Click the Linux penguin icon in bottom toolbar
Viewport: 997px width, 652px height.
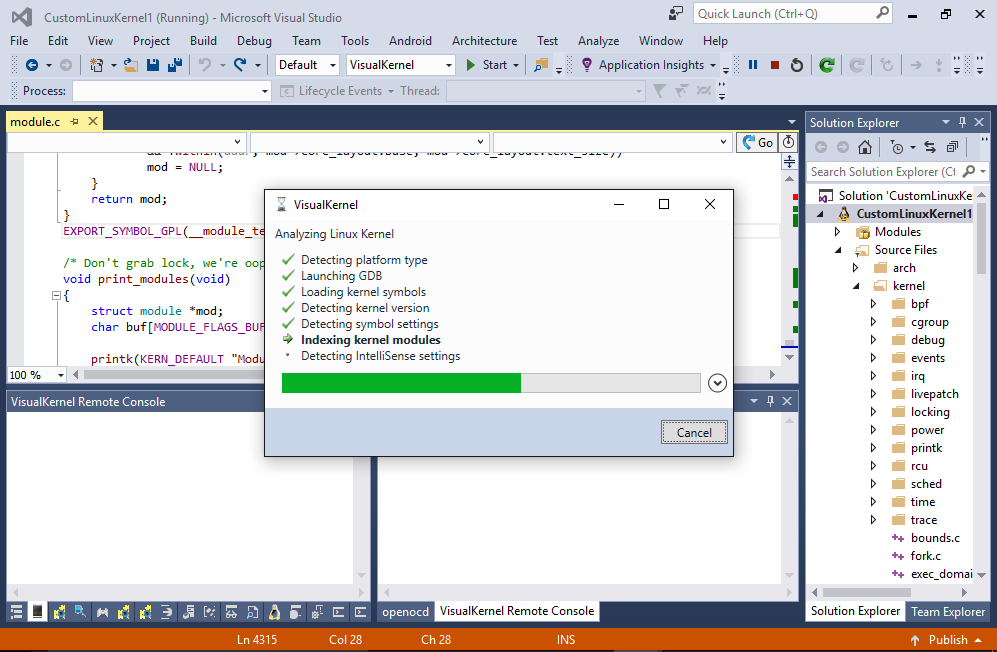pos(276,612)
